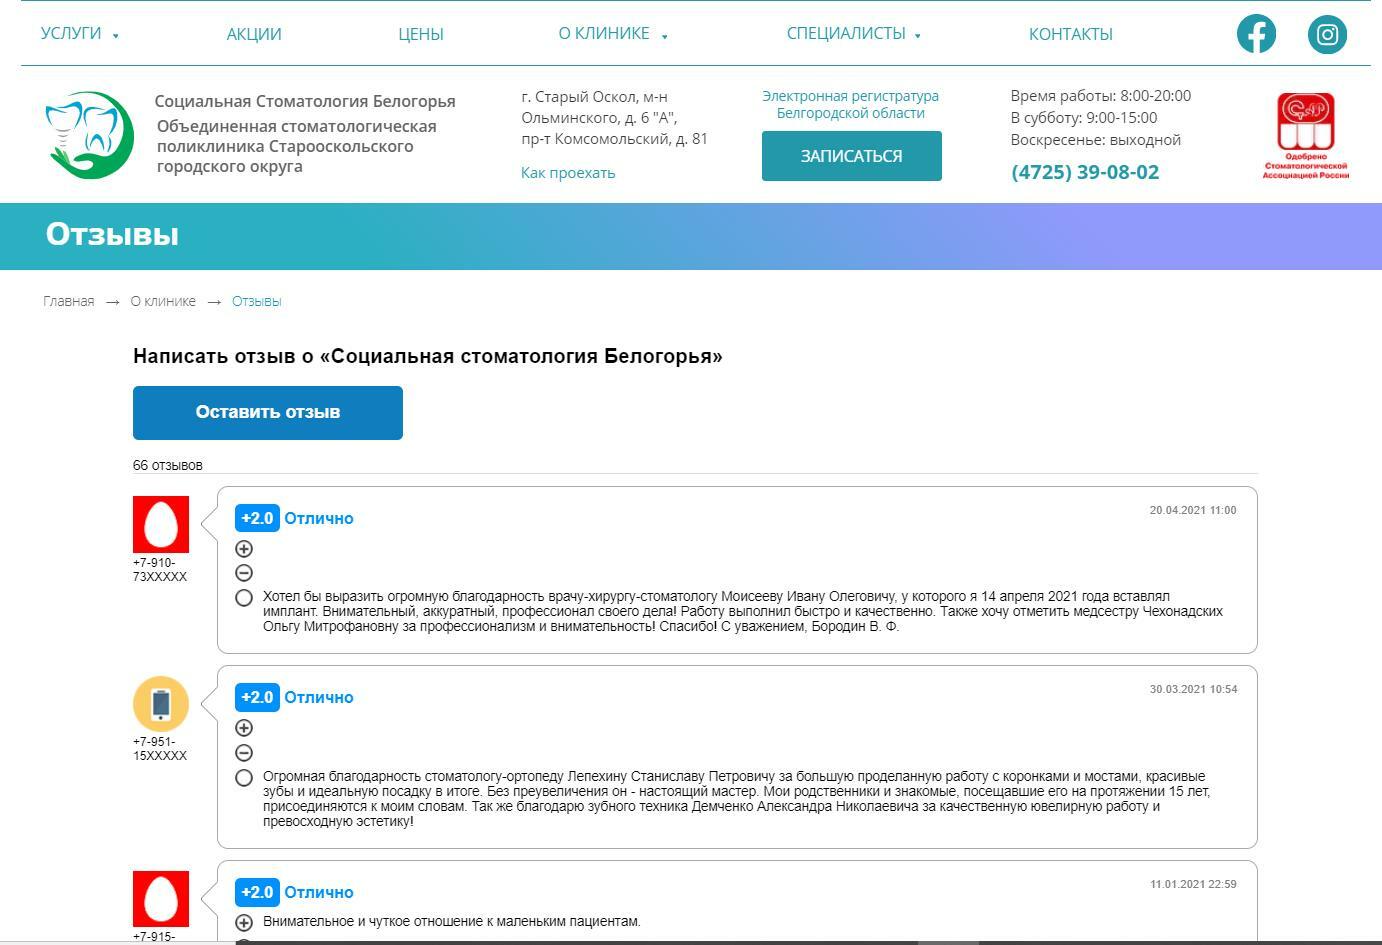Expand the Услуги menu arrow

116,36
